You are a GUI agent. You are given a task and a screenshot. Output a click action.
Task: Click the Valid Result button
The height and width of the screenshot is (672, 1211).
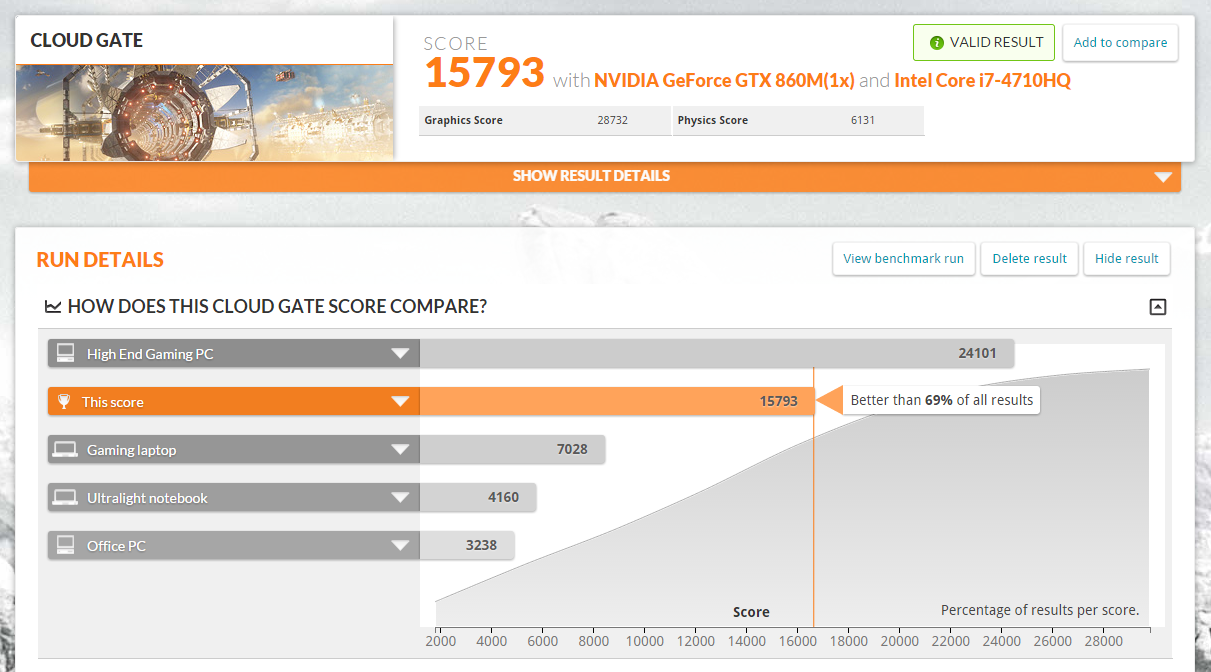pyautogui.click(x=984, y=43)
